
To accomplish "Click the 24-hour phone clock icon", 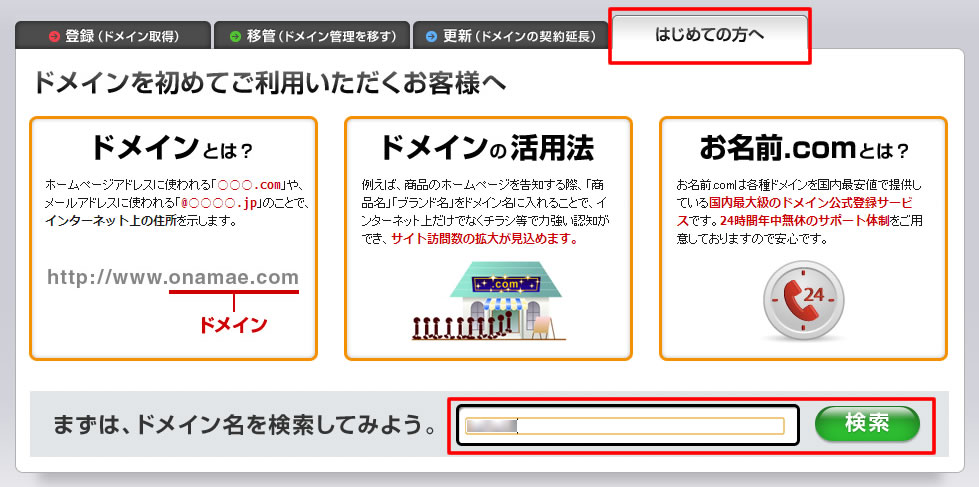I will [x=803, y=300].
